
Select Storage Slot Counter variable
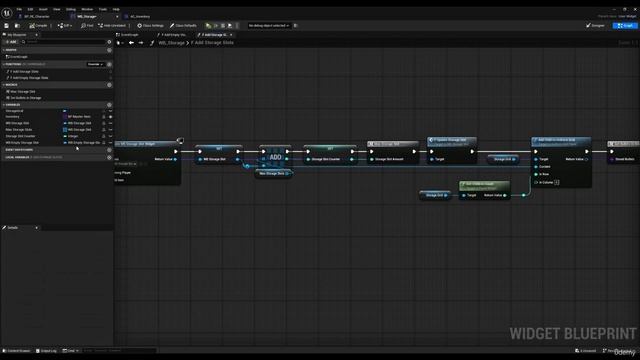tap(20, 136)
